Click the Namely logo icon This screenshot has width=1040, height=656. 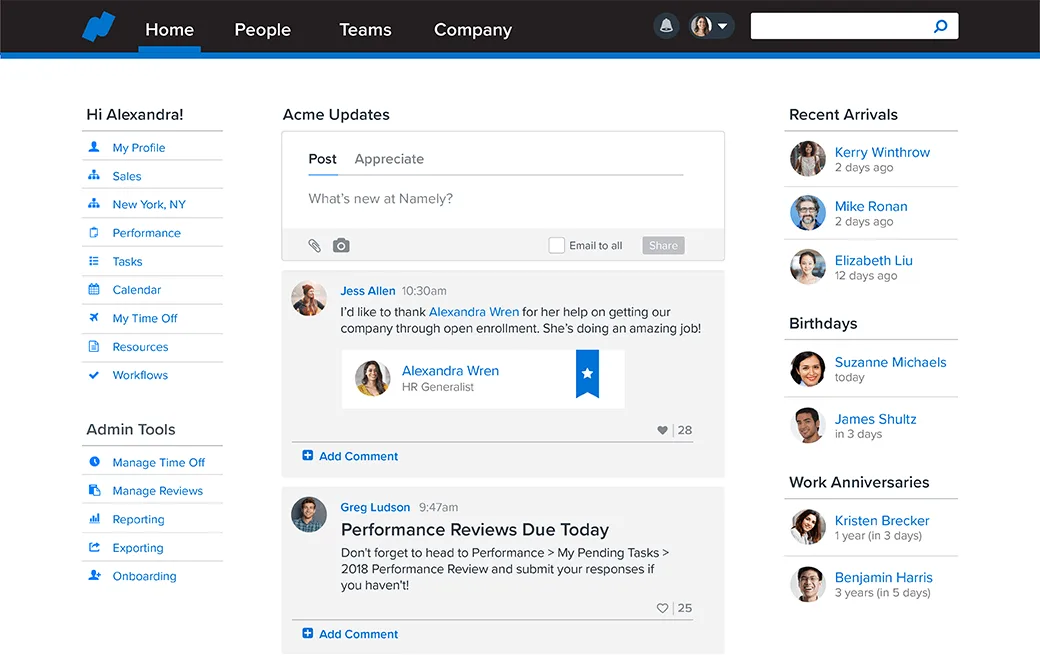(x=98, y=27)
